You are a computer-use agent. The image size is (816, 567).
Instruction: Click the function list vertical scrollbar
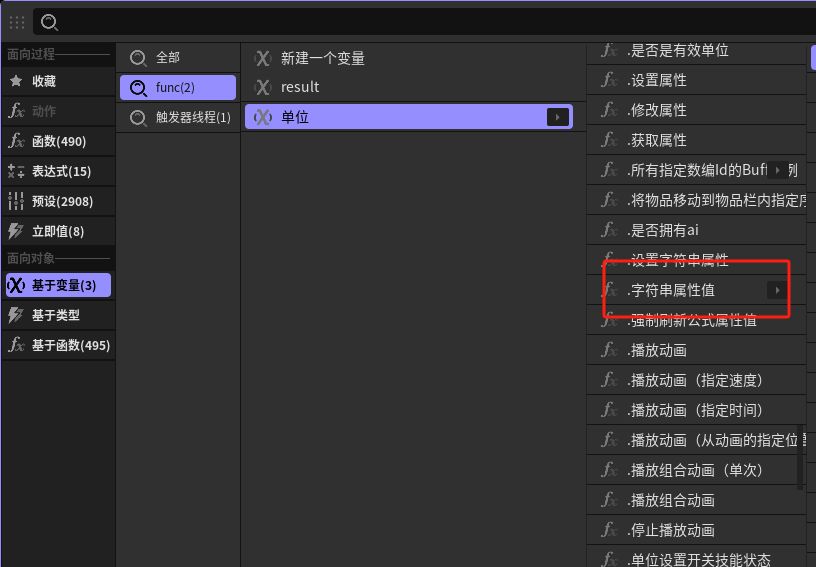[800, 458]
